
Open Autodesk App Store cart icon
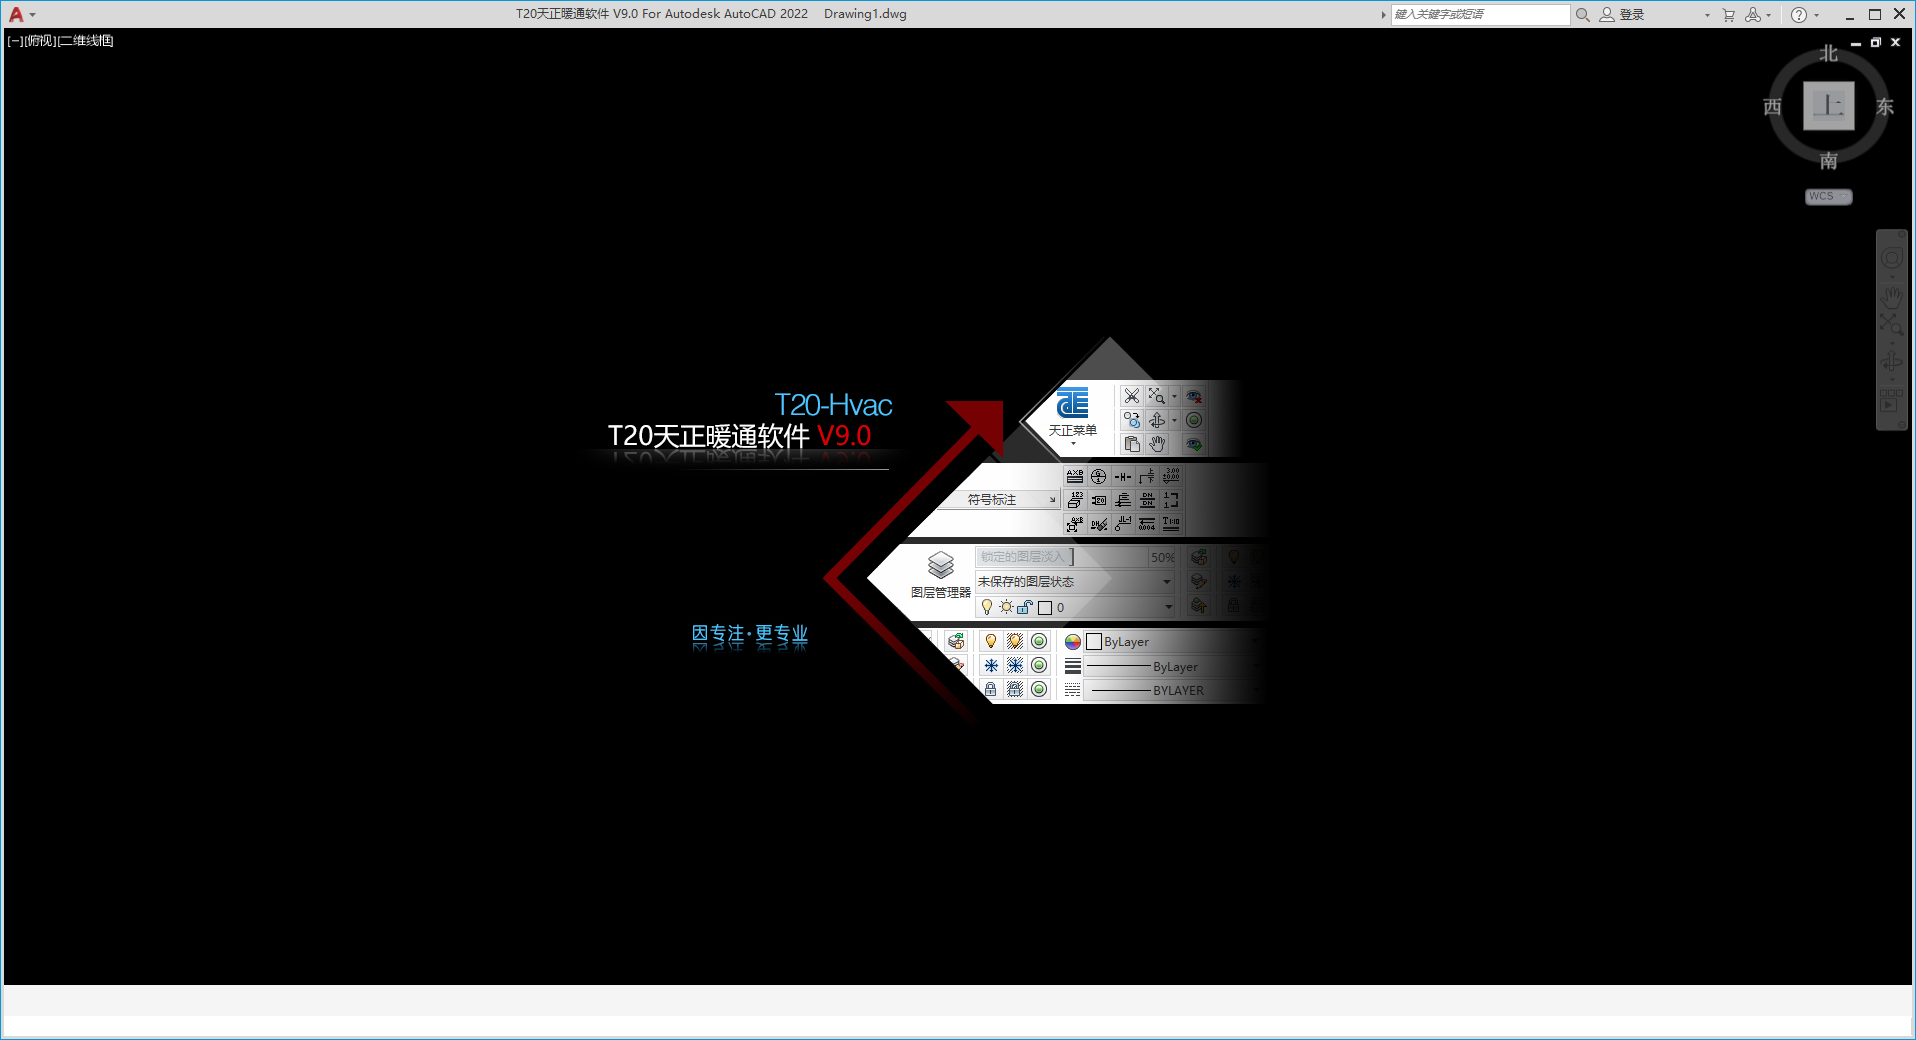[1728, 15]
